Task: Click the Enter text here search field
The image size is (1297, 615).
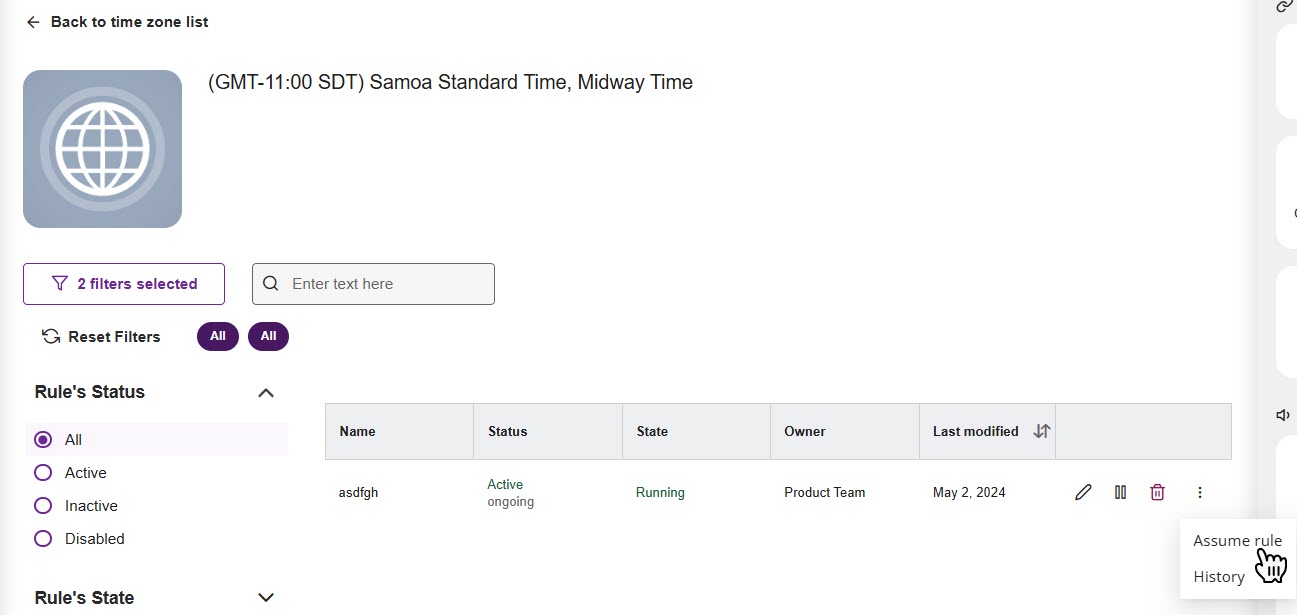Action: coord(385,284)
